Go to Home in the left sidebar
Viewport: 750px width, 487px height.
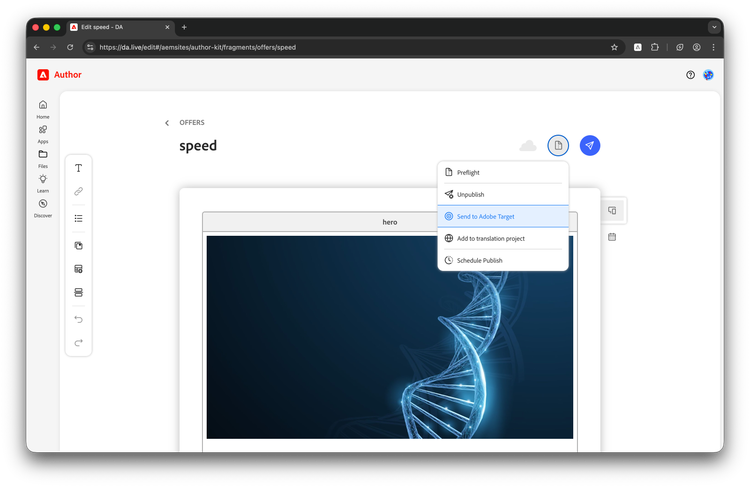(43, 108)
